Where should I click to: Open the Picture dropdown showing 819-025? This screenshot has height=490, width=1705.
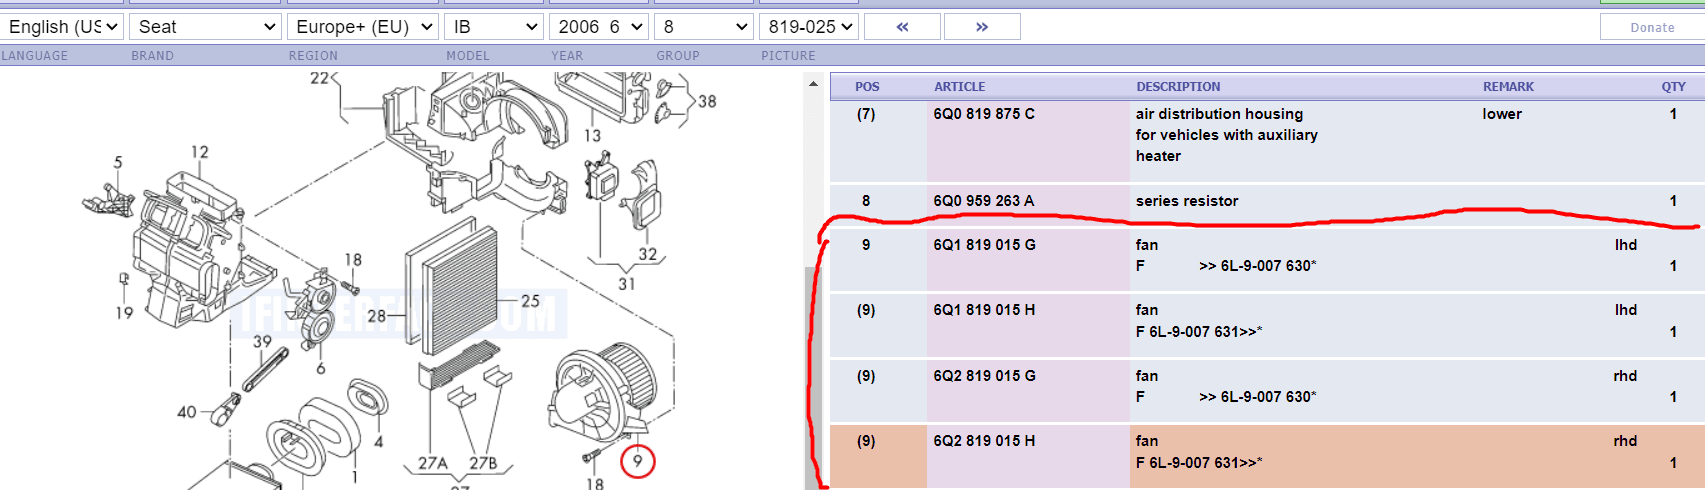click(809, 27)
